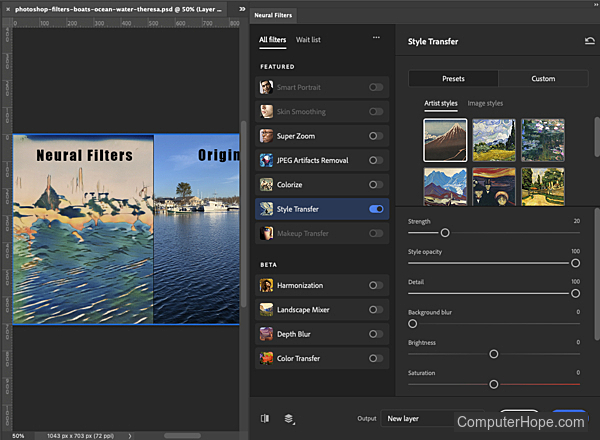This screenshot has height=440, width=600.
Task: Click the Background blur slider handle
Action: click(412, 324)
